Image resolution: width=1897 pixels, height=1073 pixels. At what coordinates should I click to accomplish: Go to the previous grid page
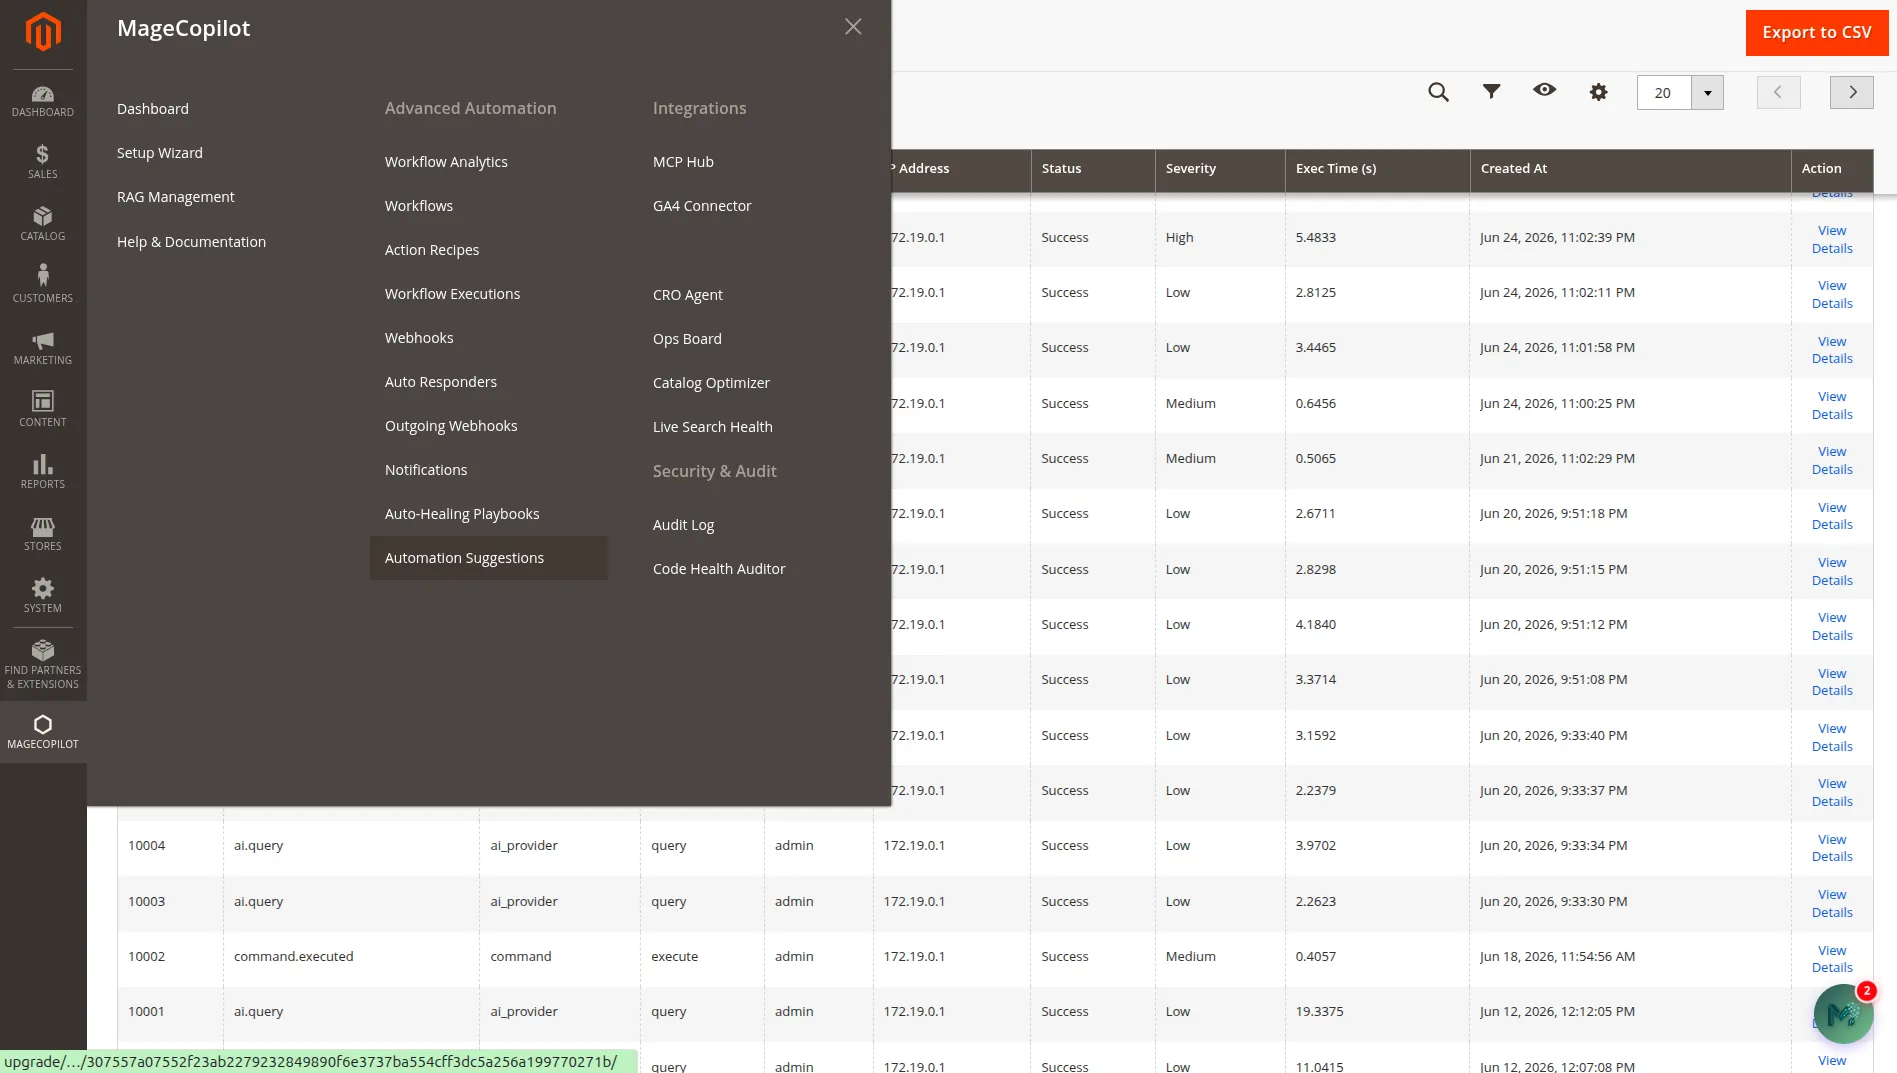[1778, 92]
